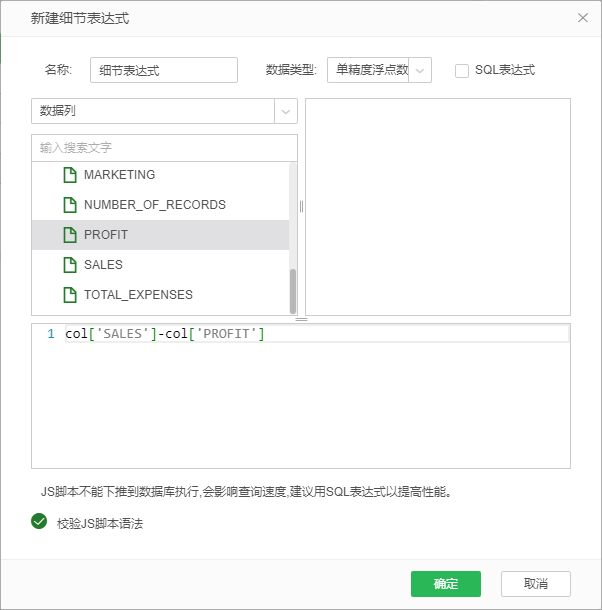Enable the SQL表达式 checkbox
Screen dimensions: 602x610
[x=462, y=70]
